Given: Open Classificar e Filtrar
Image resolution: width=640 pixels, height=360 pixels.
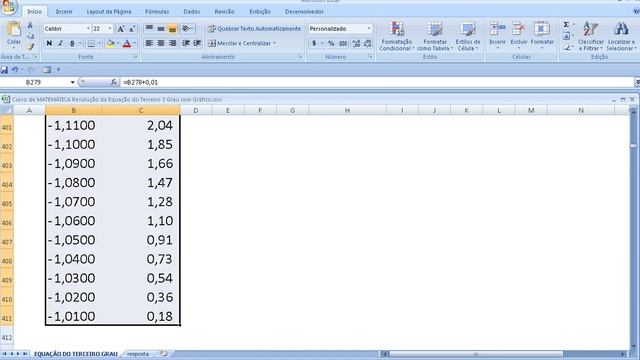Looking at the screenshot, I should 591,36.
